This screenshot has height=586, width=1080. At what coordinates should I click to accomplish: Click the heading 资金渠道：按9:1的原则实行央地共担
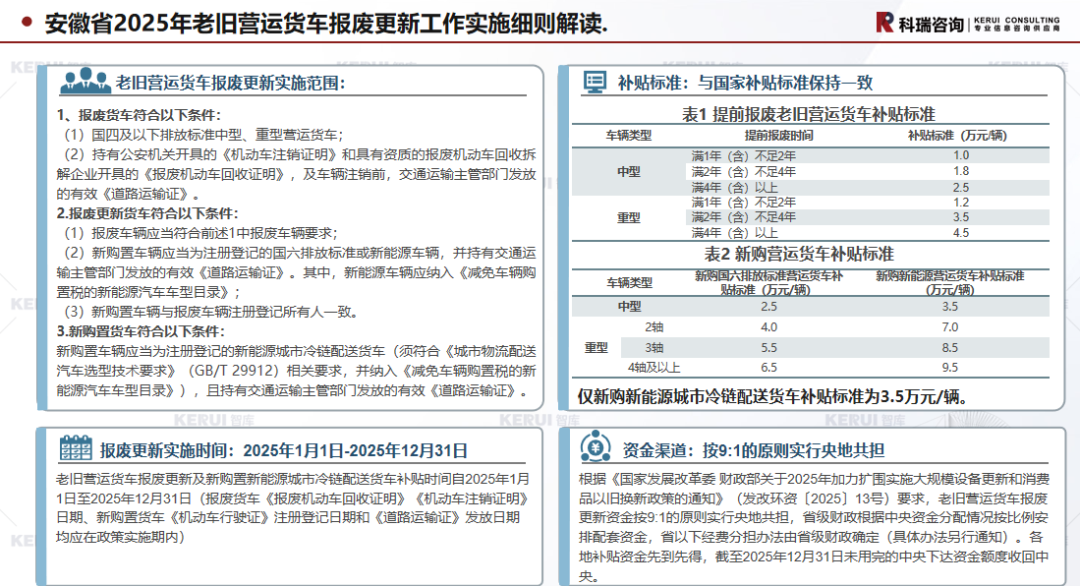(x=753, y=450)
